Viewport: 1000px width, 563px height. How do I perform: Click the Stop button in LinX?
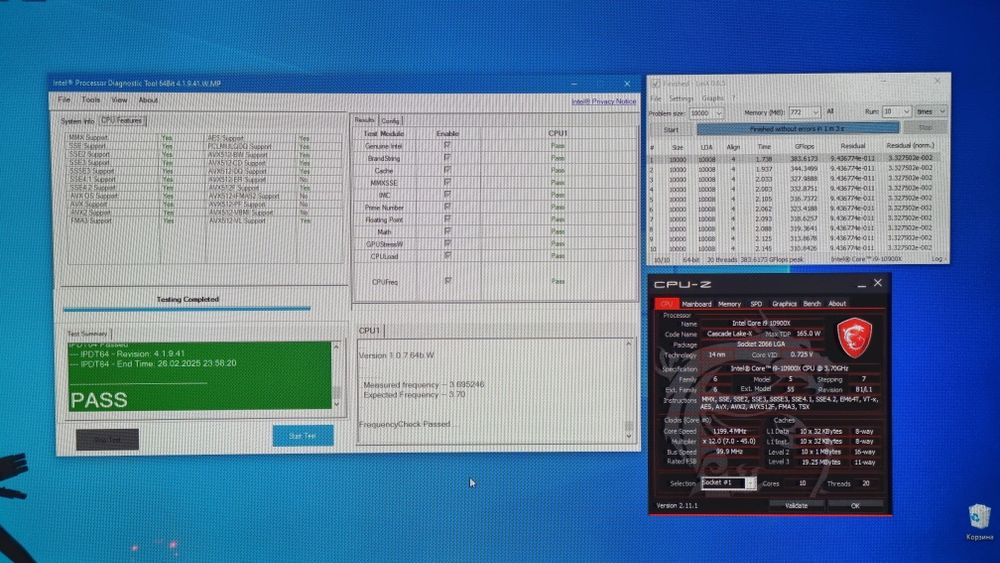click(x=924, y=128)
